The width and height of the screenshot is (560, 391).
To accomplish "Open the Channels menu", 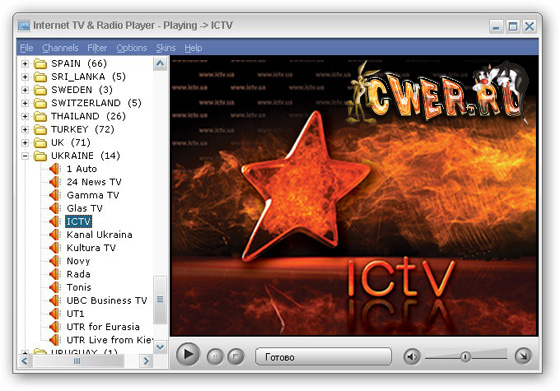I will (60, 48).
